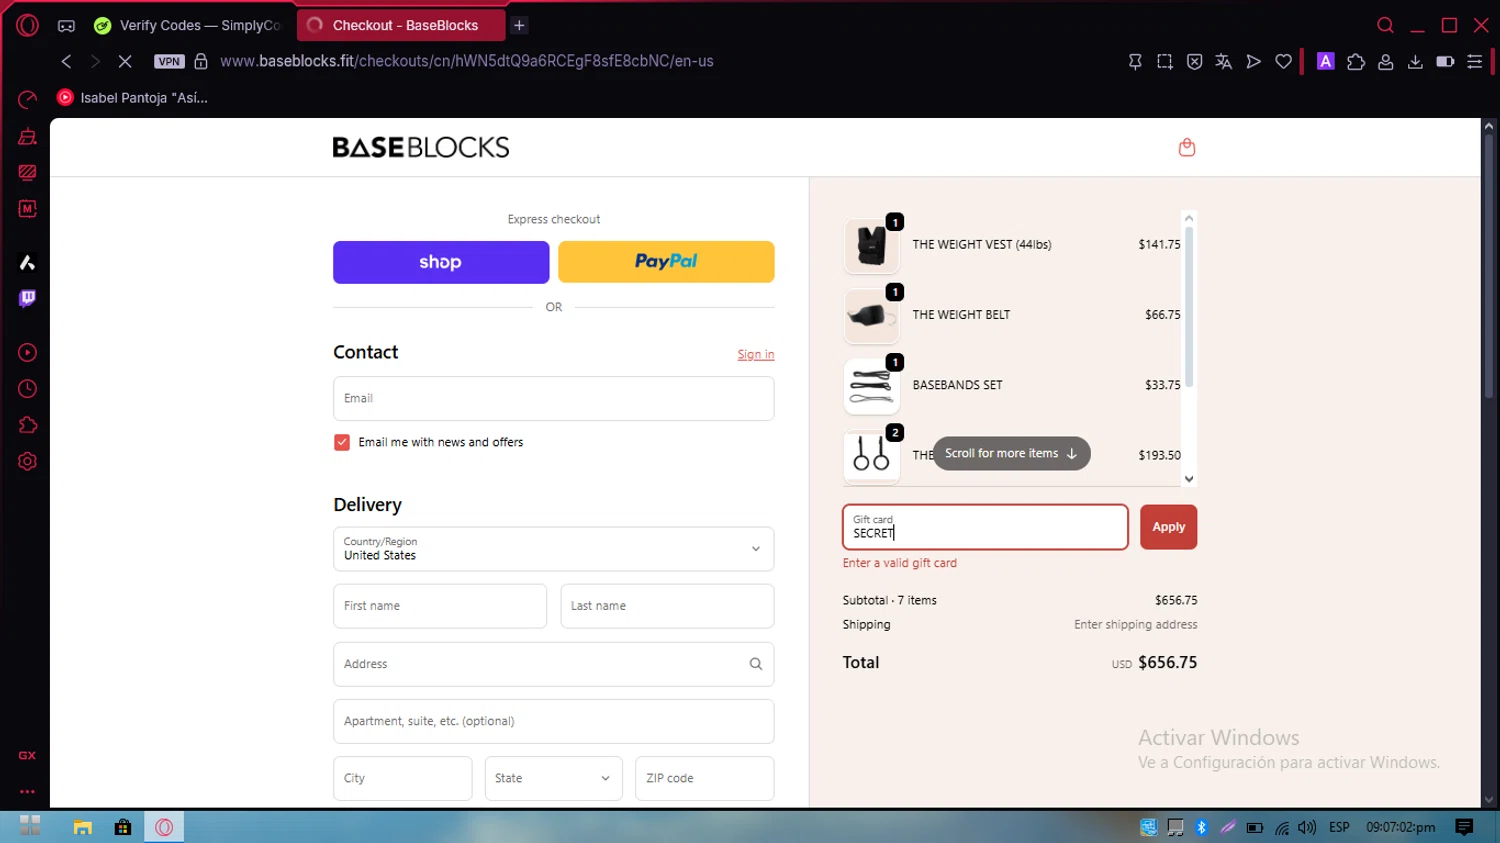Click the volume icon in the system tray
This screenshot has height=843, width=1500.
(1307, 827)
